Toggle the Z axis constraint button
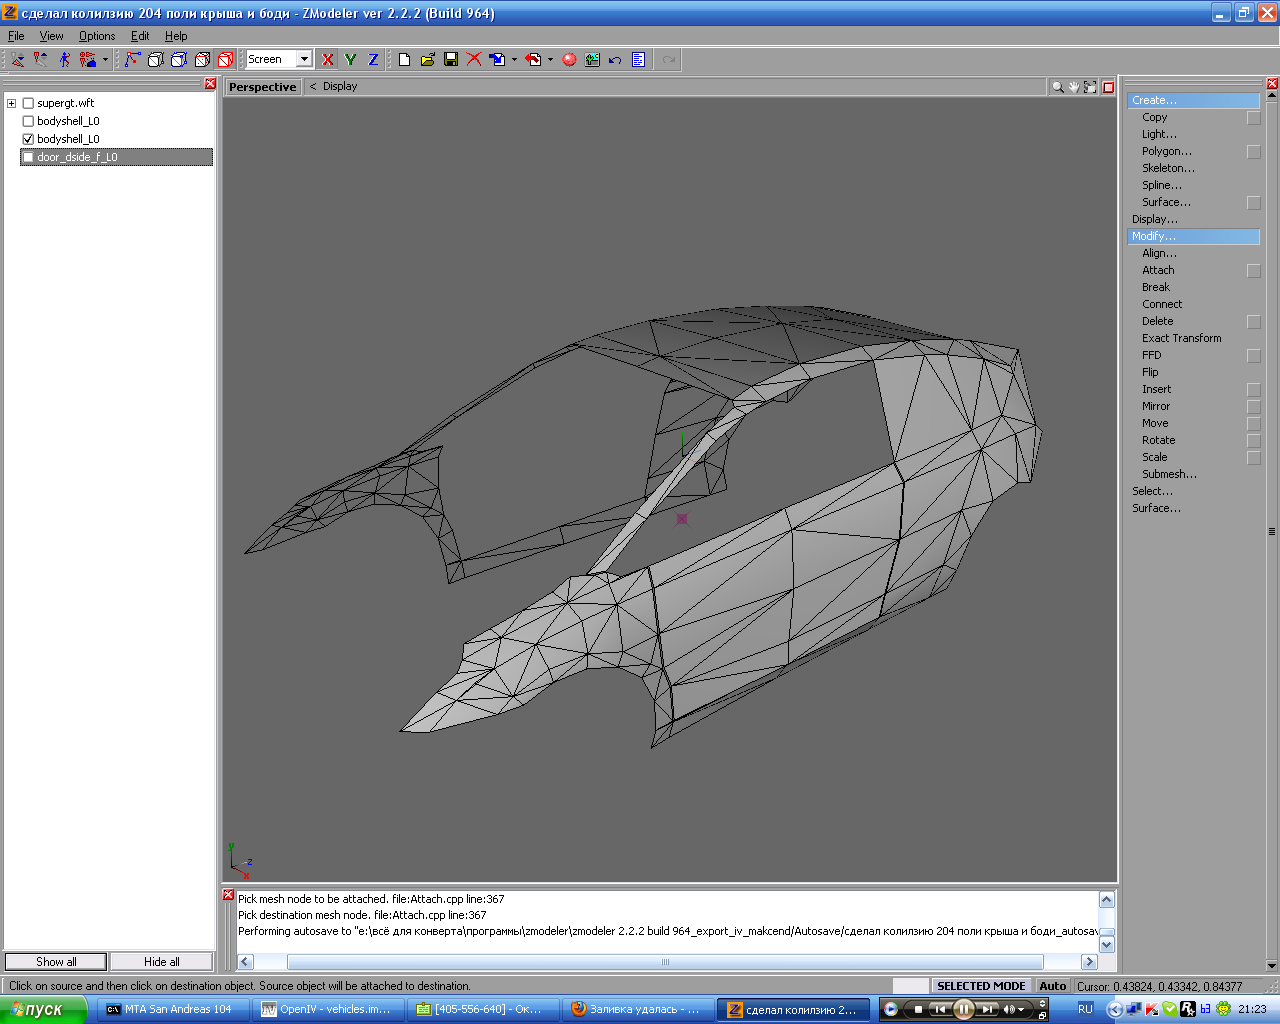This screenshot has width=1280, height=1024. (x=373, y=60)
